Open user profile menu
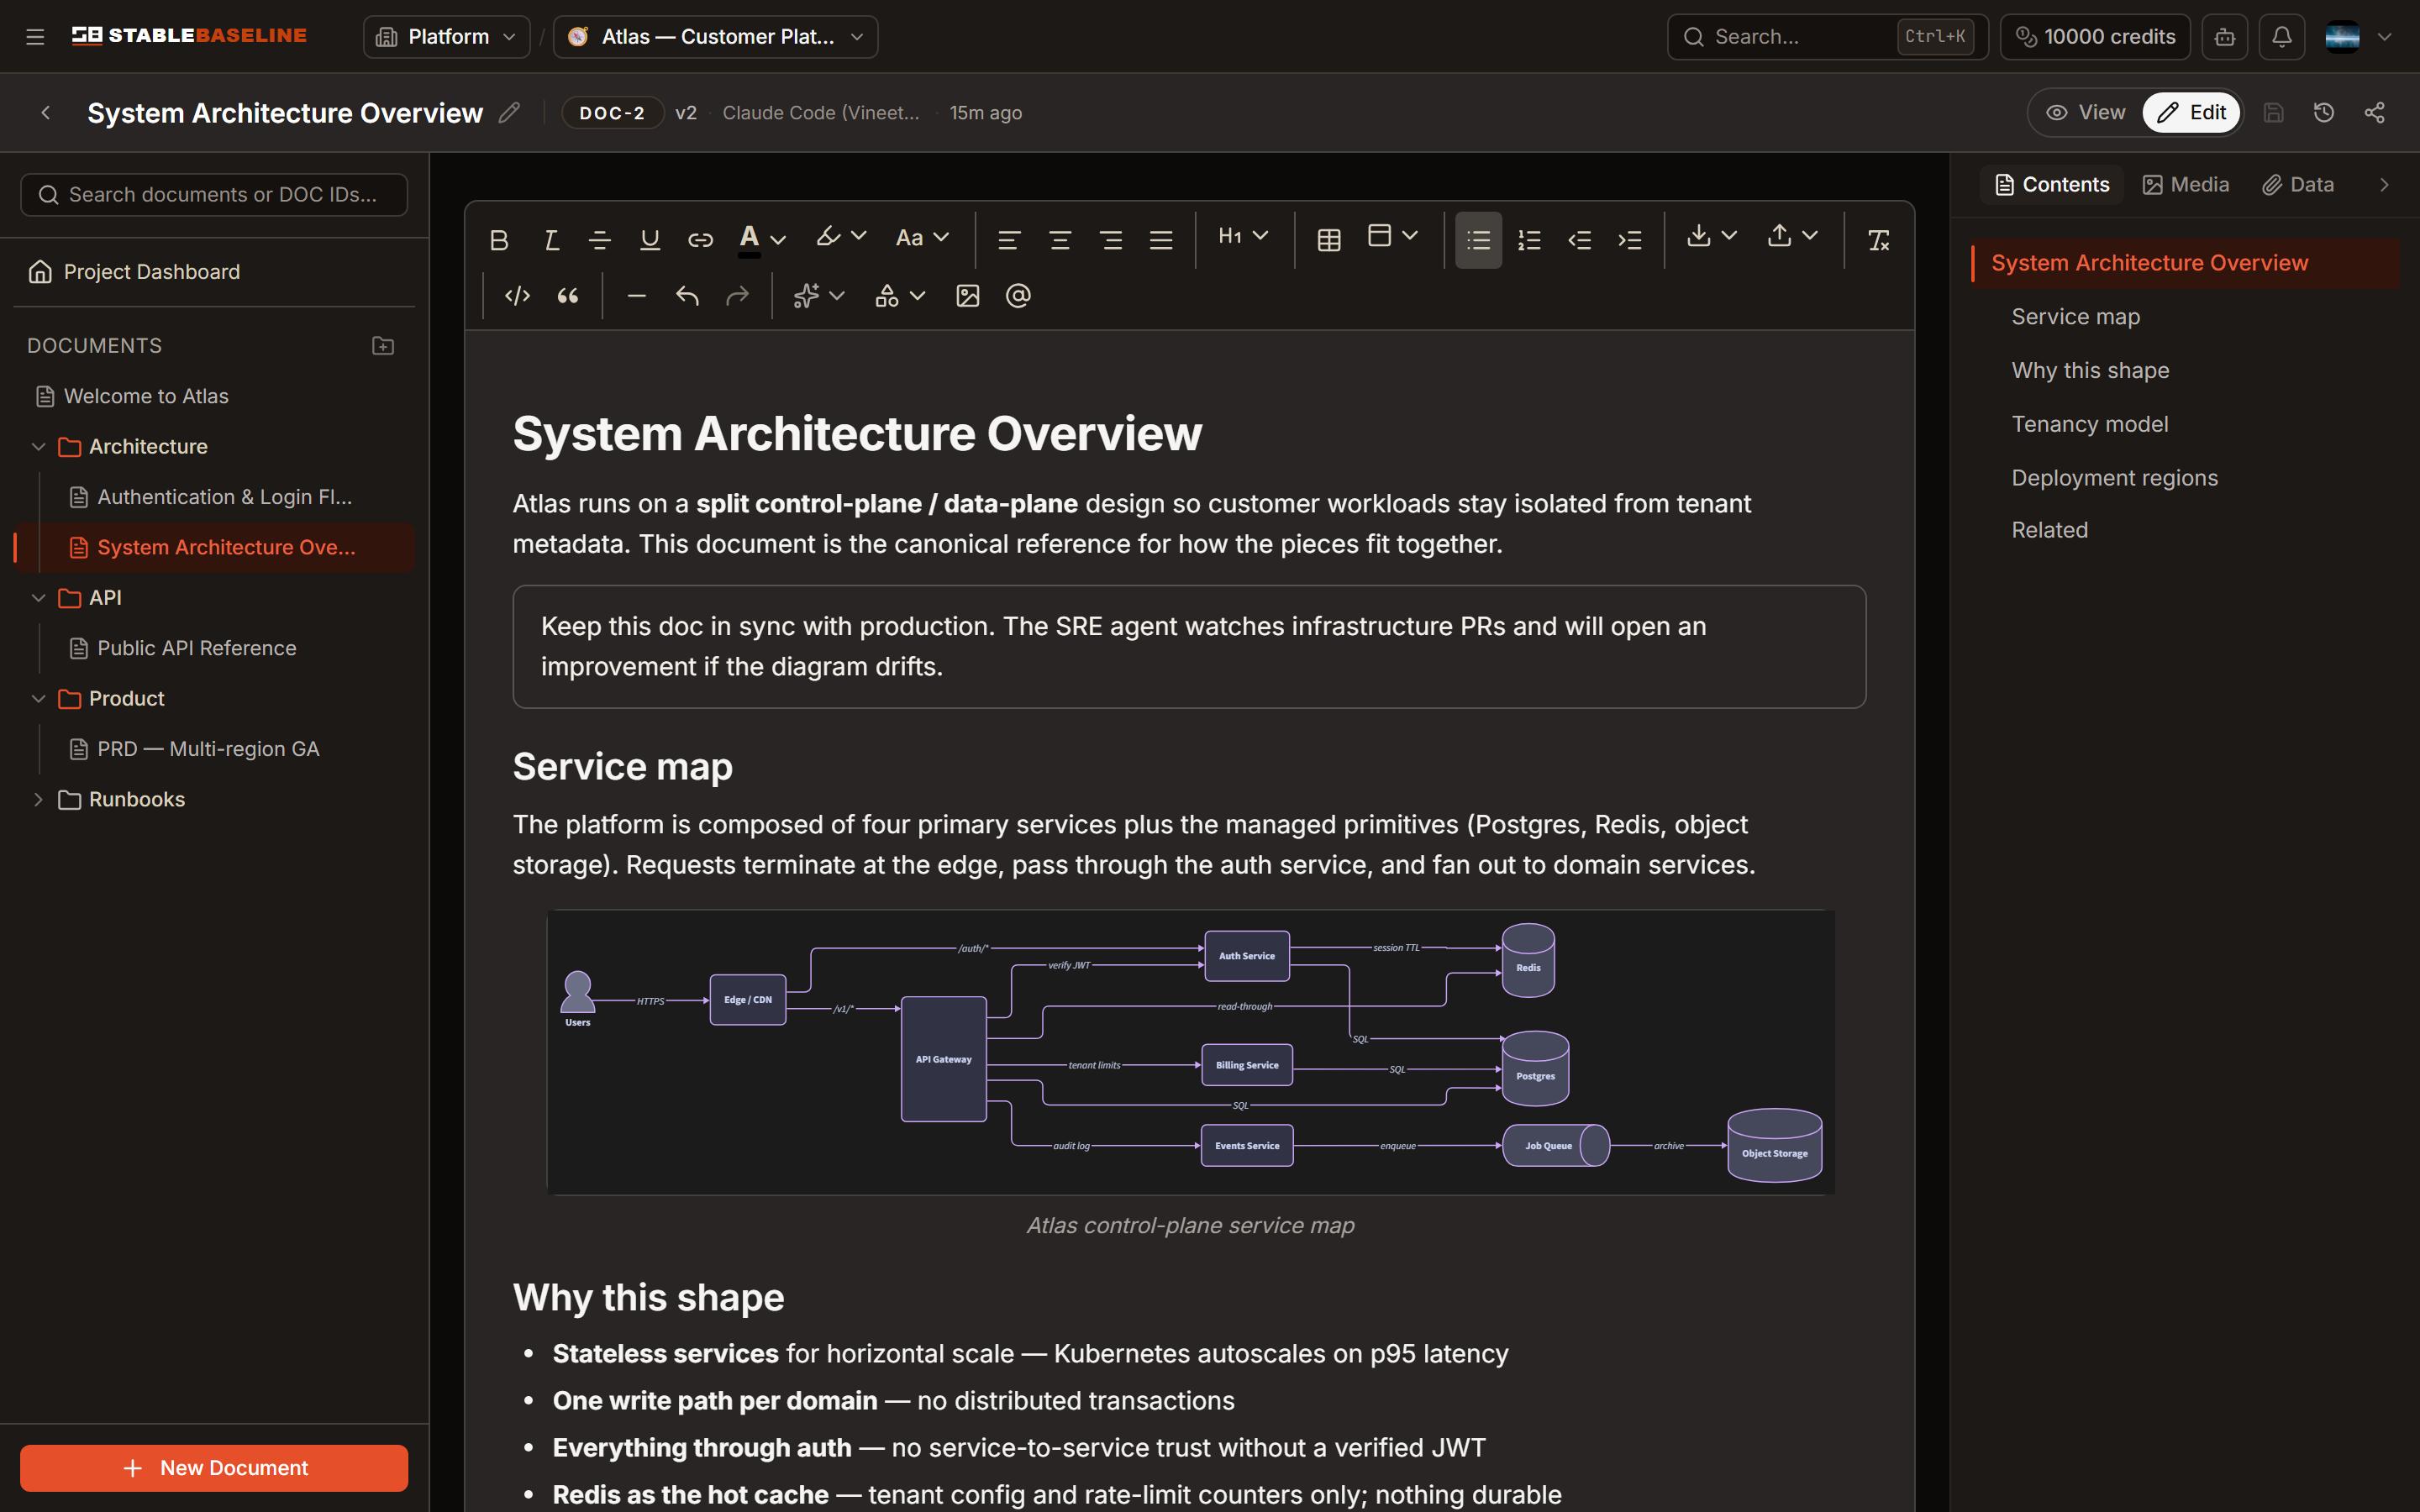 pyautogui.click(x=2359, y=37)
